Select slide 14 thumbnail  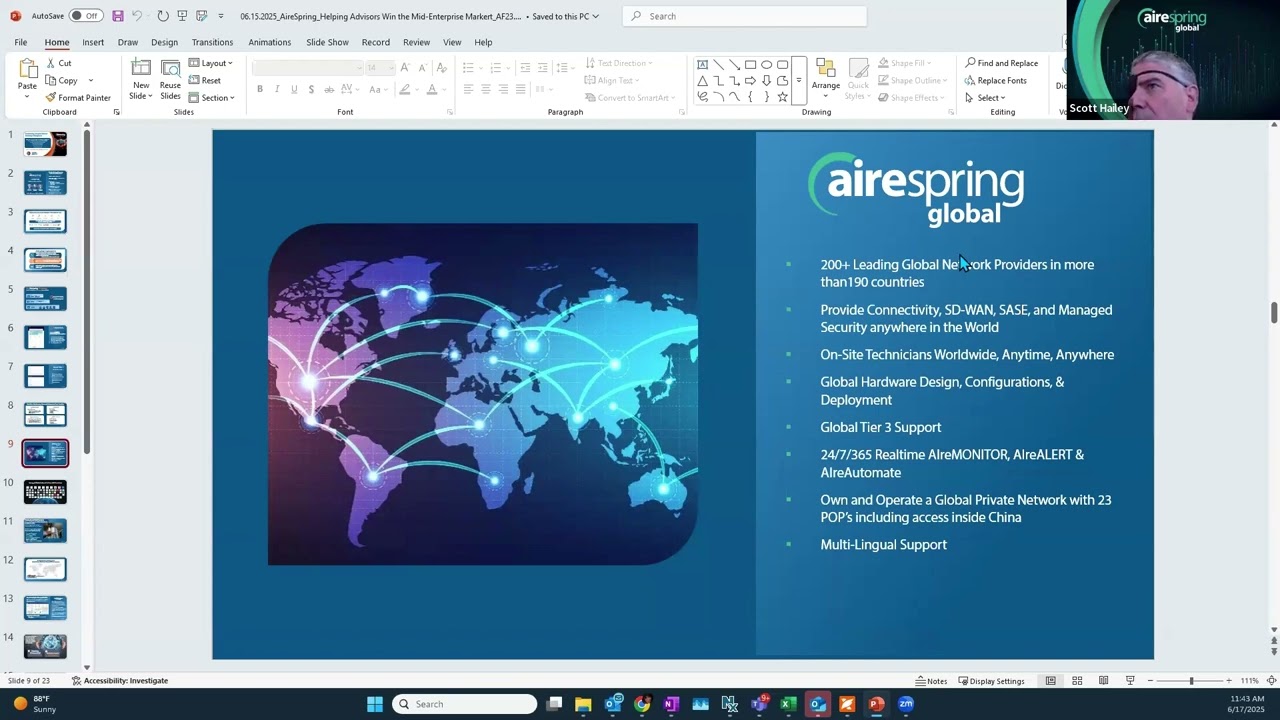[x=45, y=646]
